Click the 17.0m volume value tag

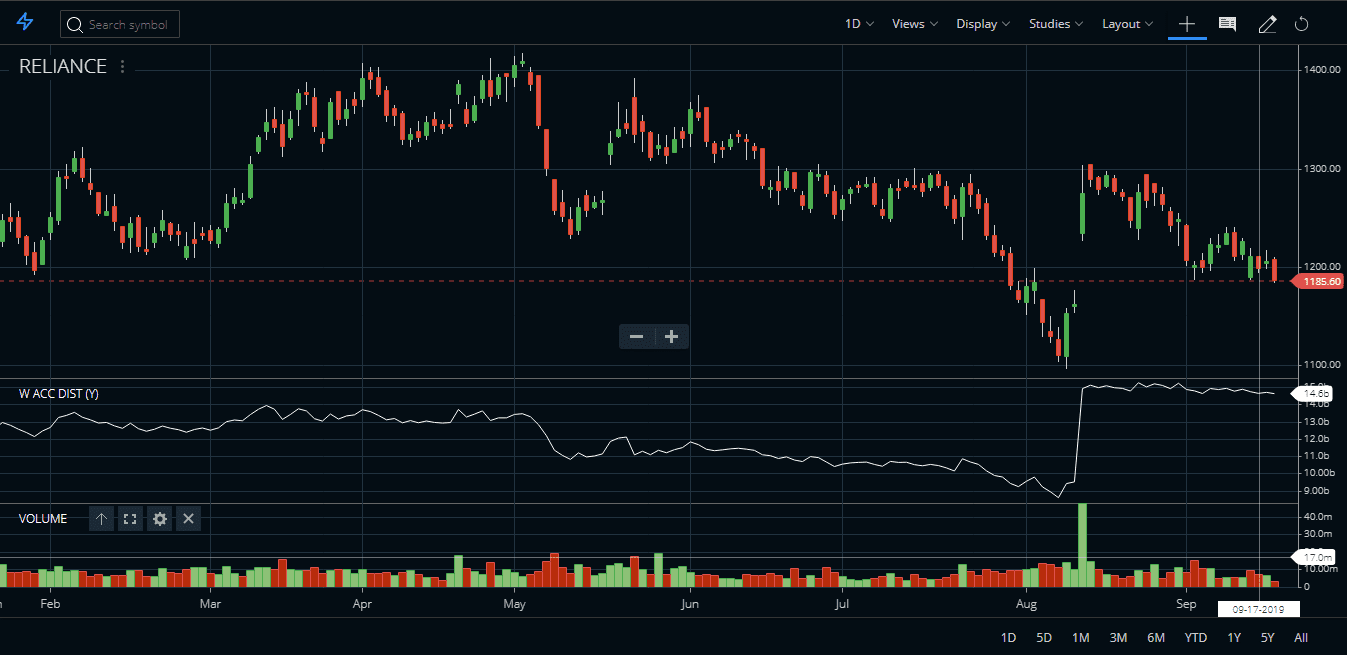tap(1315, 557)
